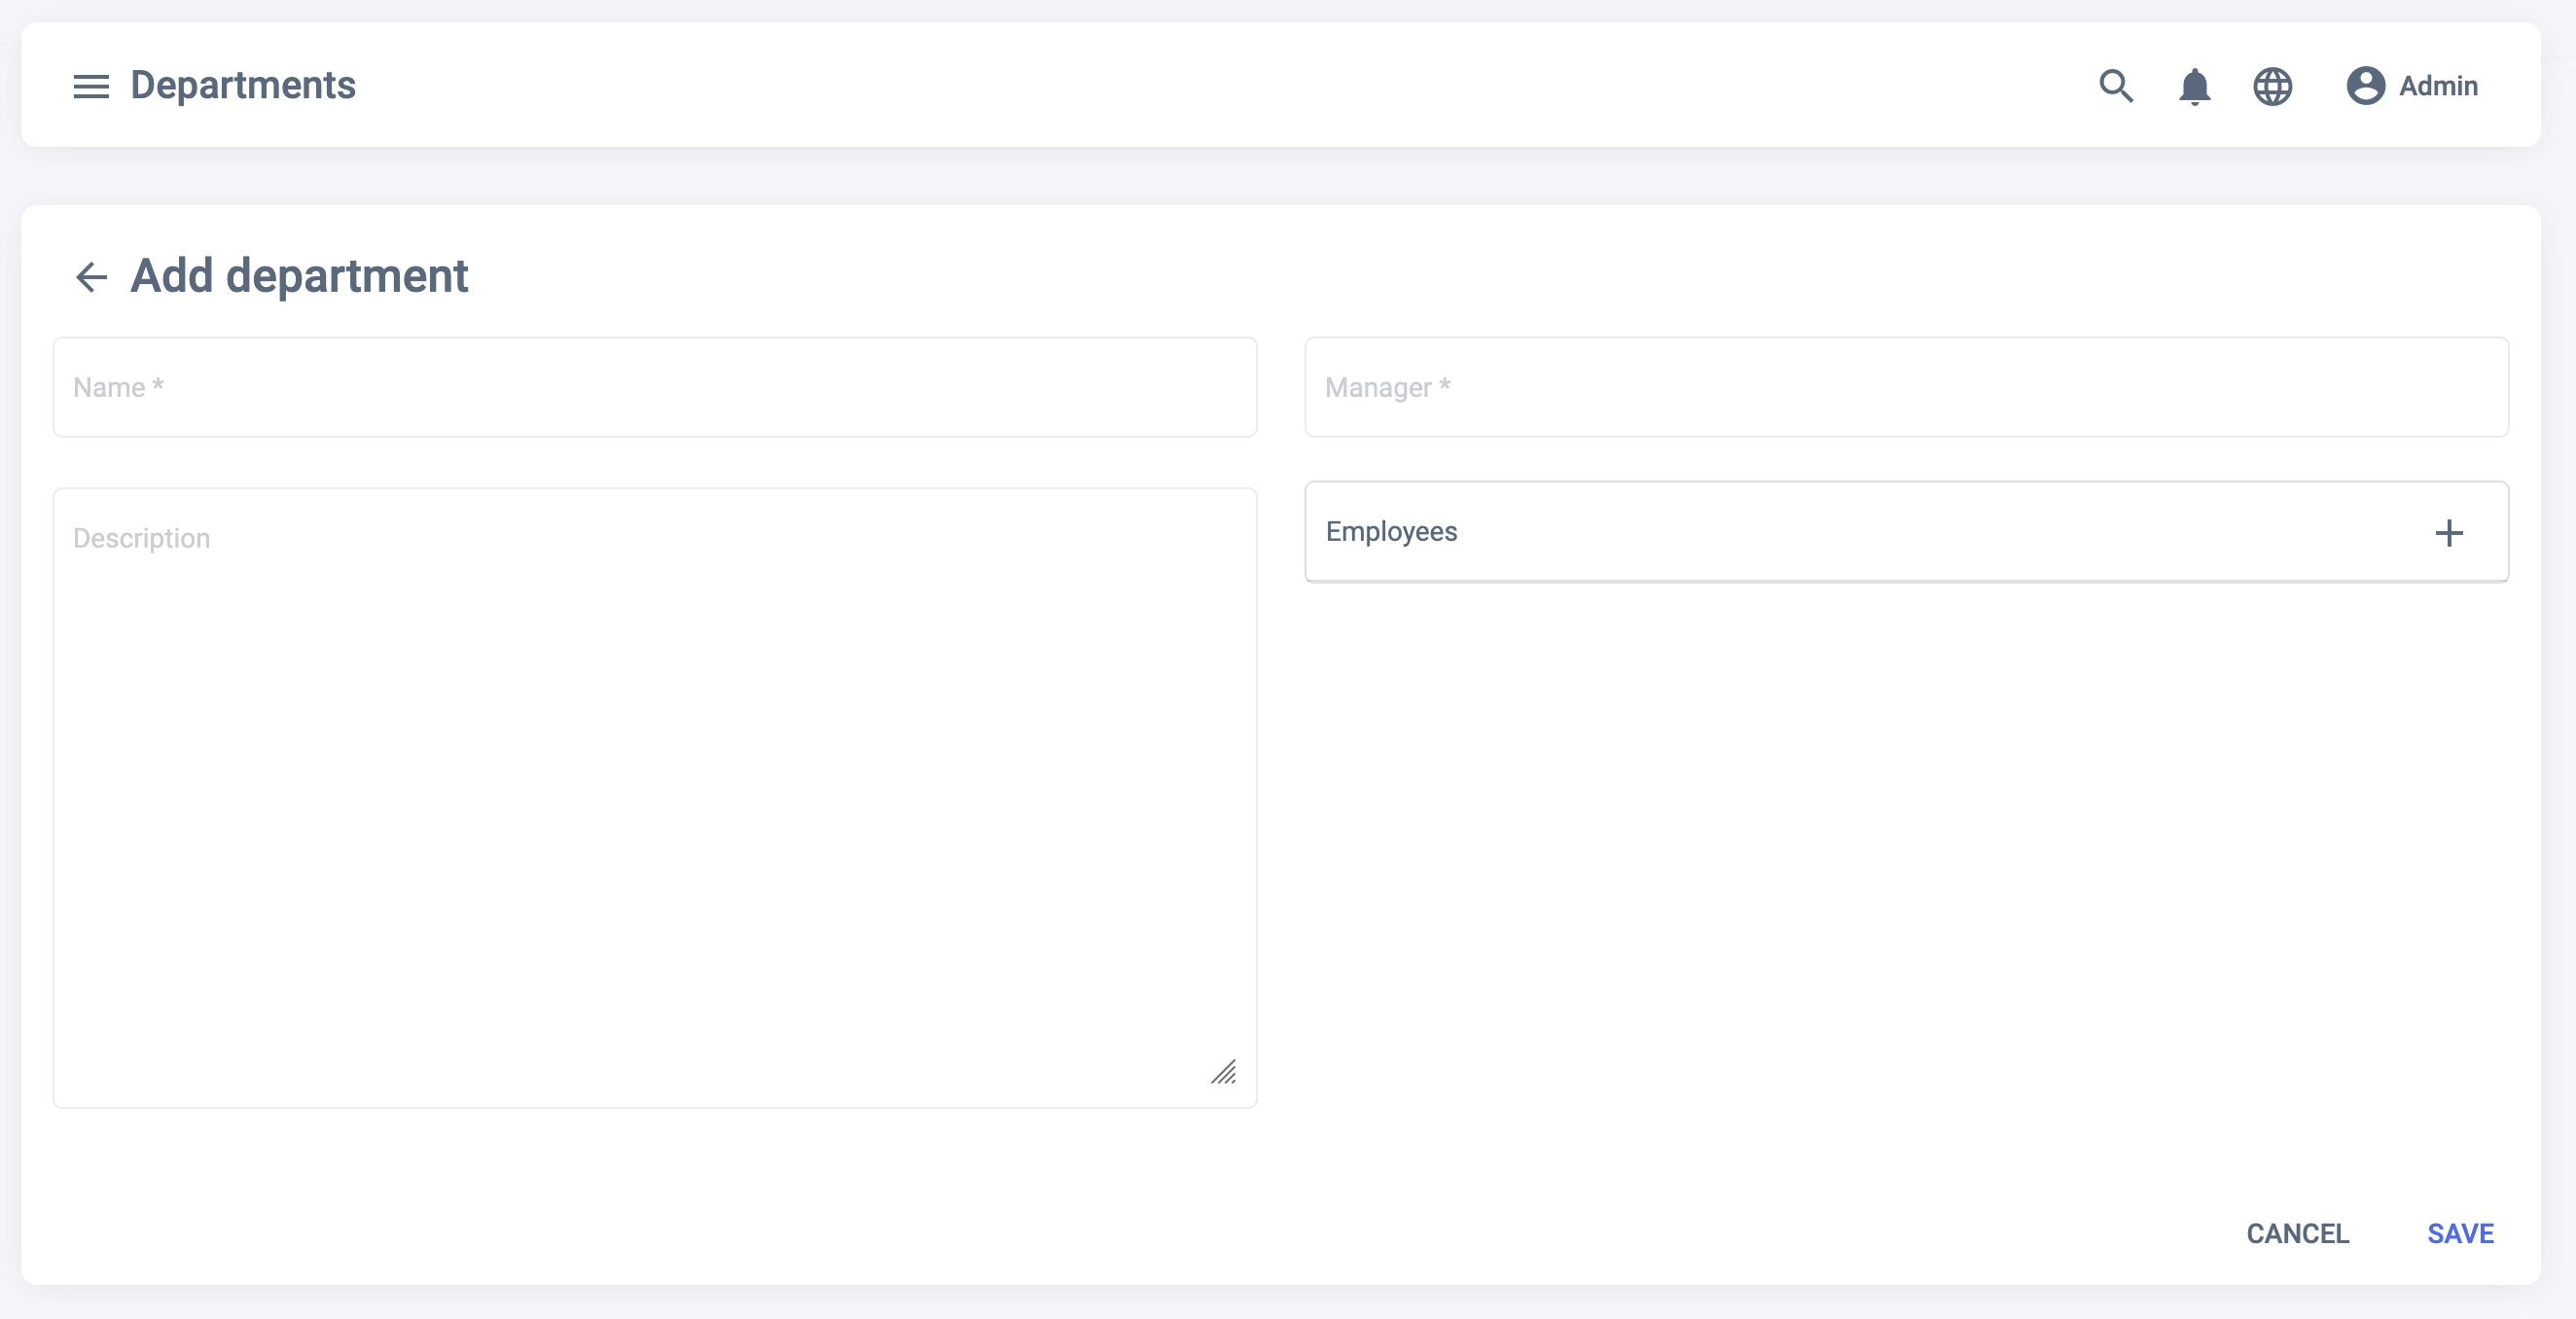
Task: Click the Admin username label
Action: 2438,86
